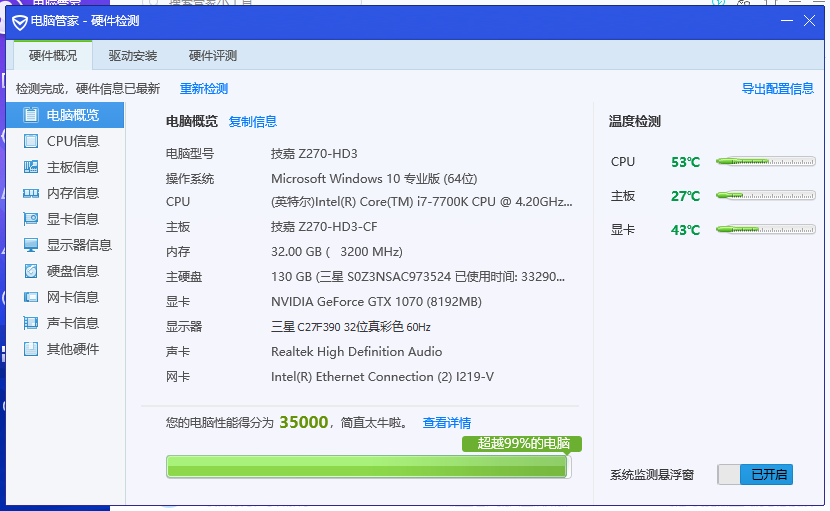Viewport: 830px width, 511px height.
Task: Switch to the 硬件评测 tab
Action: point(213,56)
